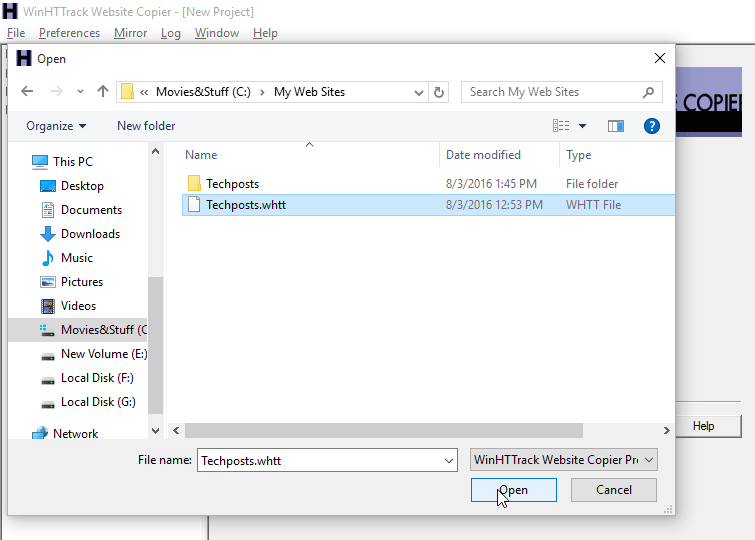Screen dimensions: 755x540
Task: Click the Techposts.whtt file icon
Action: tap(194, 205)
